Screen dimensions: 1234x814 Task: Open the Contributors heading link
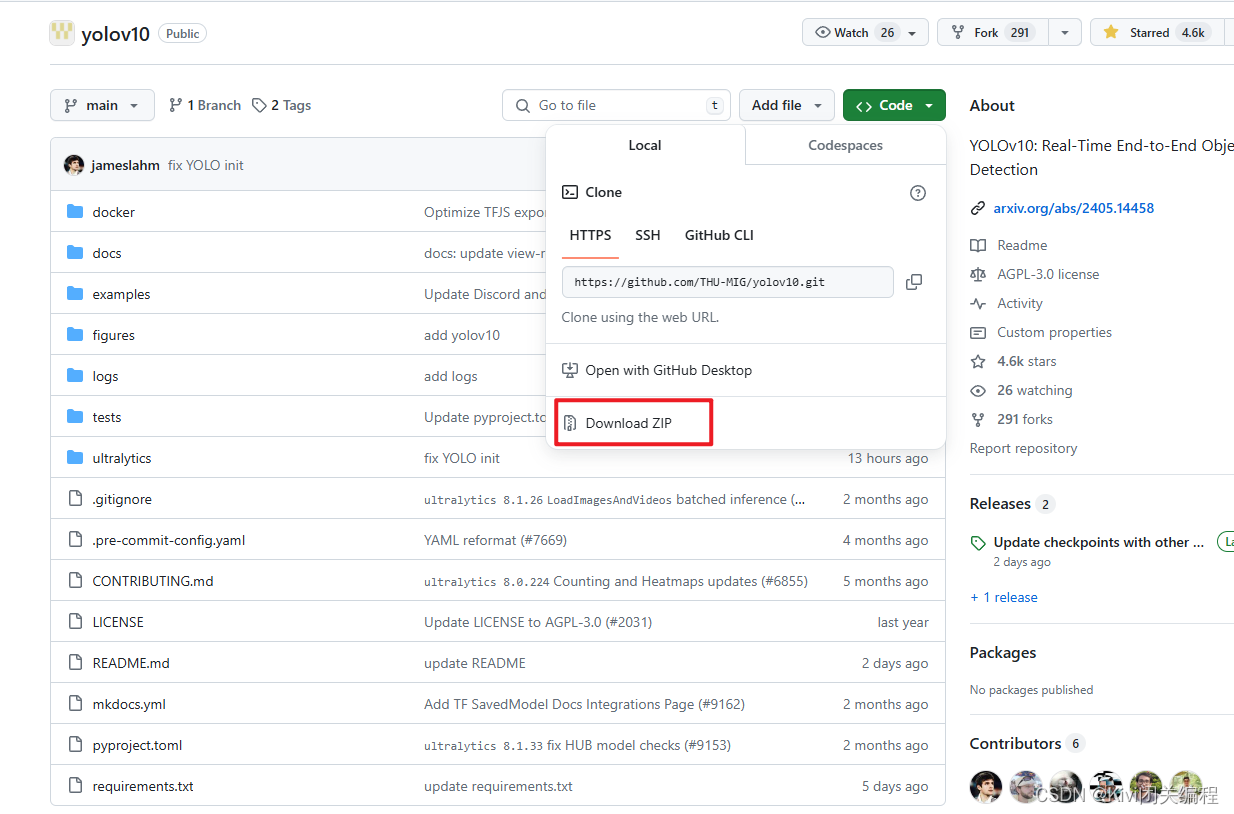(1015, 744)
